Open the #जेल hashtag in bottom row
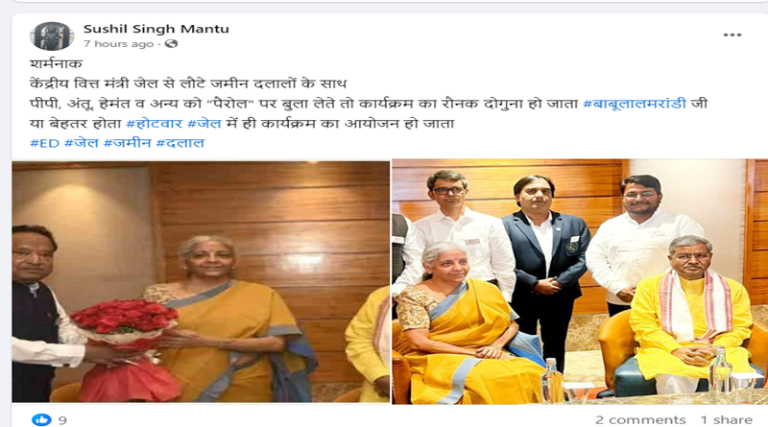Image resolution: width=768 pixels, height=427 pixels. pos(81,143)
